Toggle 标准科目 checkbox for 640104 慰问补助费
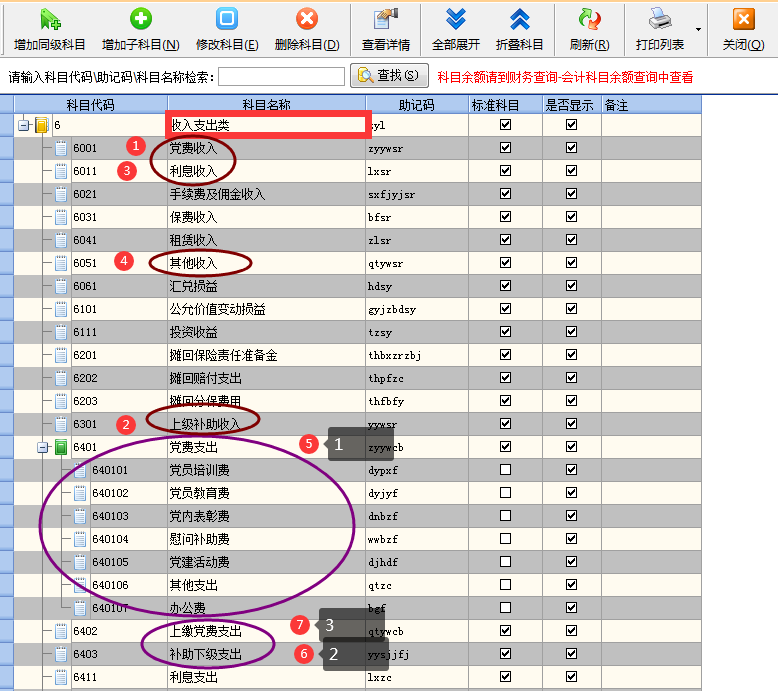This screenshot has width=778, height=691. tap(505, 538)
